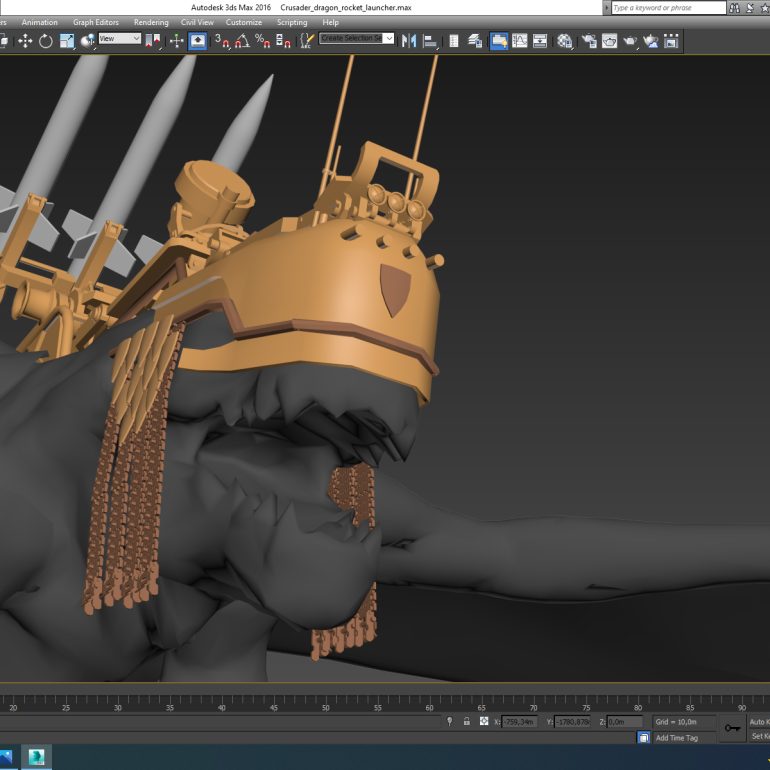Click the Grid = 10,0m status text
Image resolution: width=770 pixels, height=770 pixels.
point(676,721)
